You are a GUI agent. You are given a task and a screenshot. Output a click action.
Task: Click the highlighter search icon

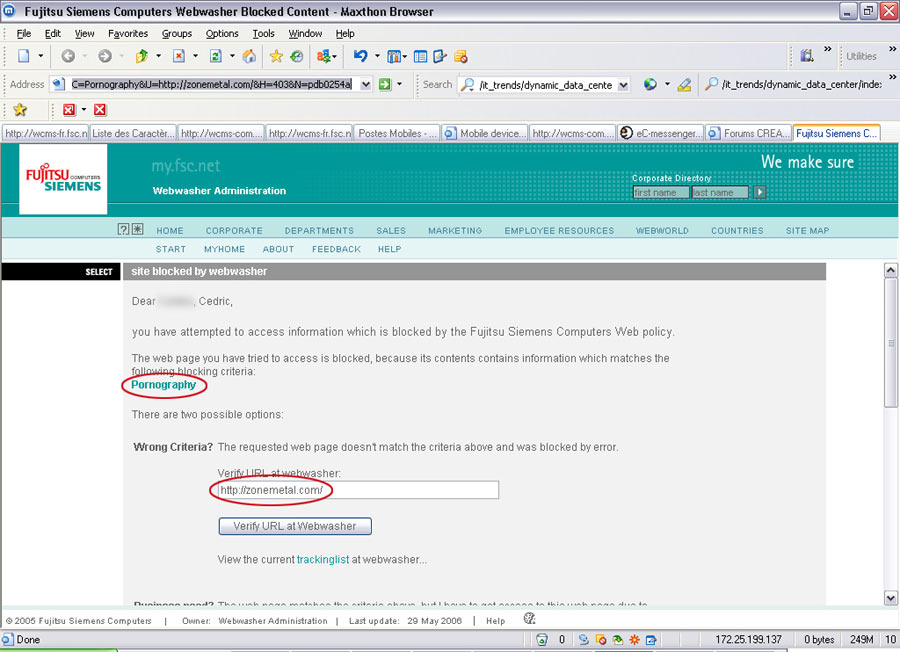coord(684,85)
